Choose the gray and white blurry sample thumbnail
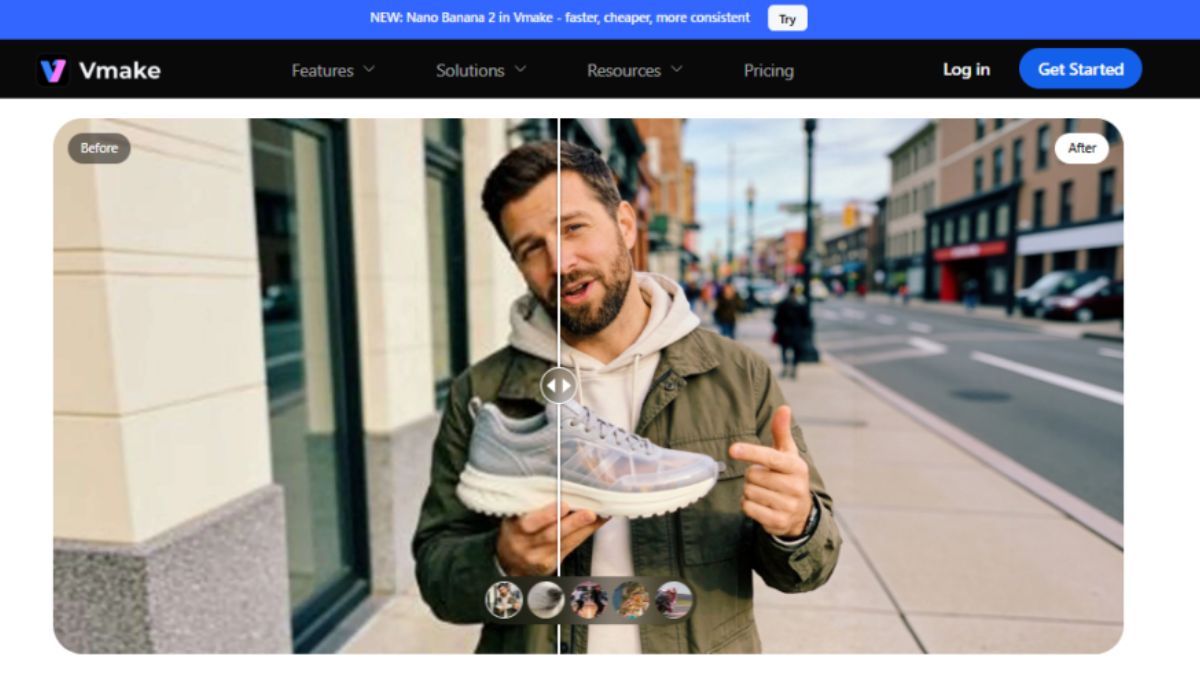Viewport: 1200px width, 675px height. [x=546, y=600]
